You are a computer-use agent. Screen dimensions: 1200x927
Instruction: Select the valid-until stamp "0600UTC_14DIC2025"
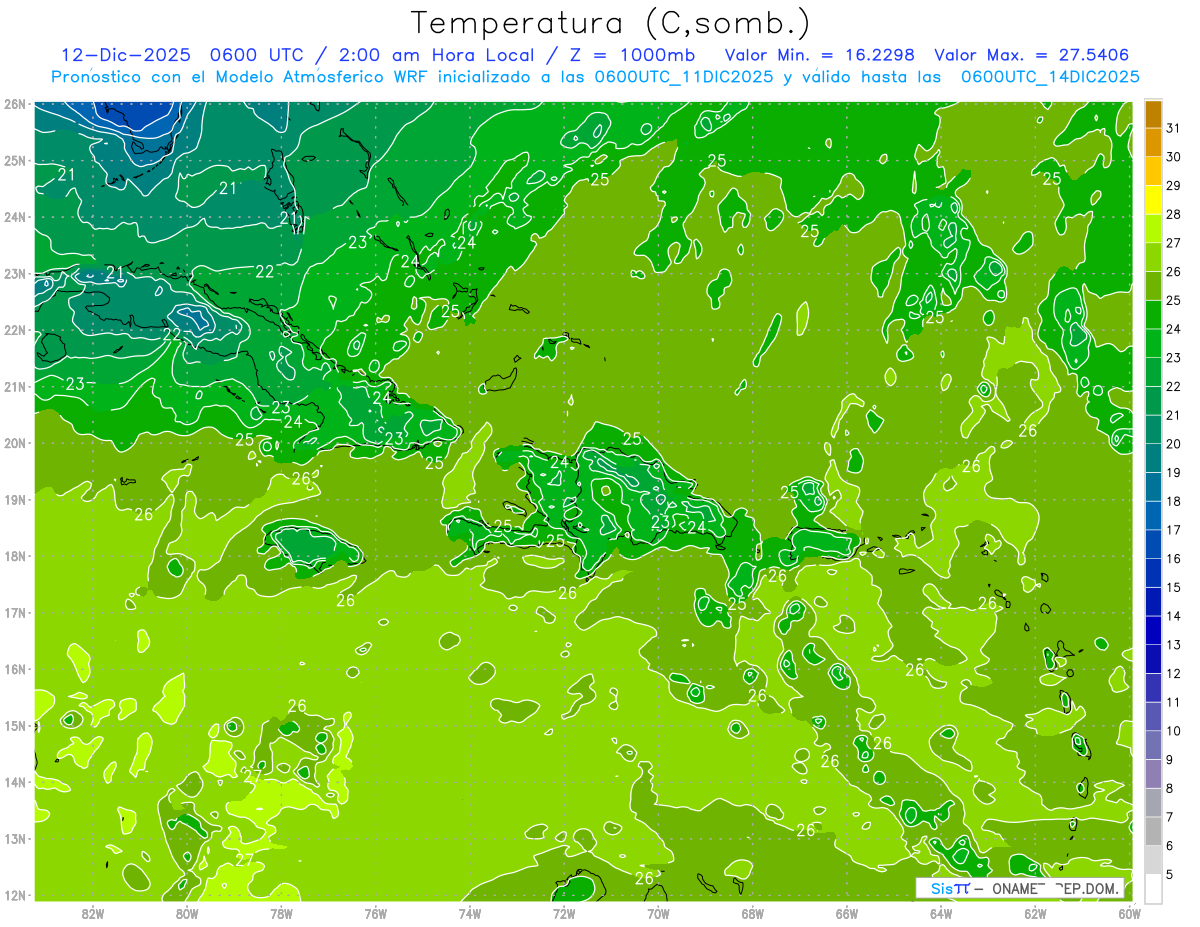click(1050, 77)
